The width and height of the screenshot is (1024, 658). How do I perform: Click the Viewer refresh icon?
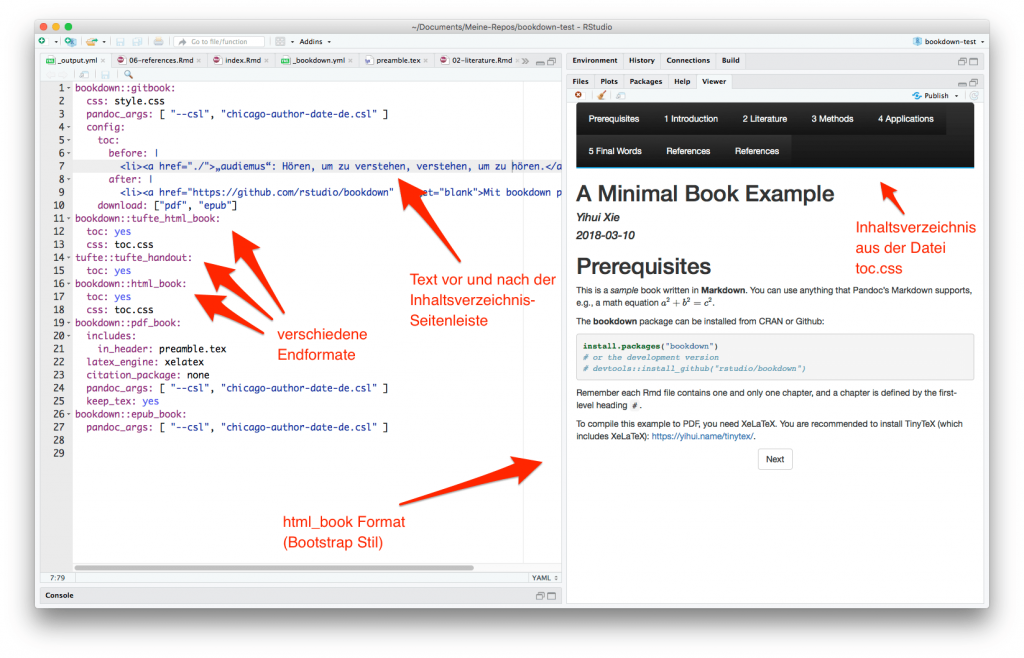pos(974,96)
